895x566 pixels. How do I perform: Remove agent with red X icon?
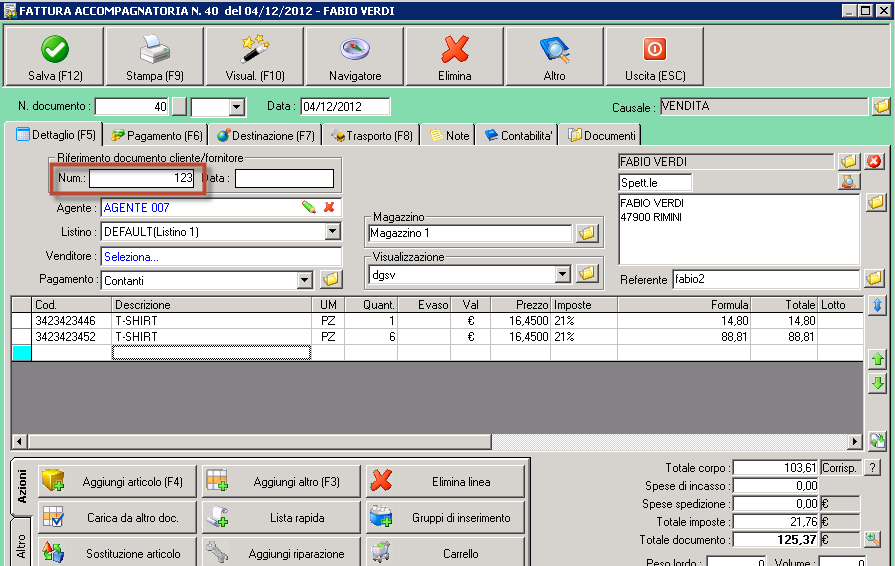tap(329, 207)
